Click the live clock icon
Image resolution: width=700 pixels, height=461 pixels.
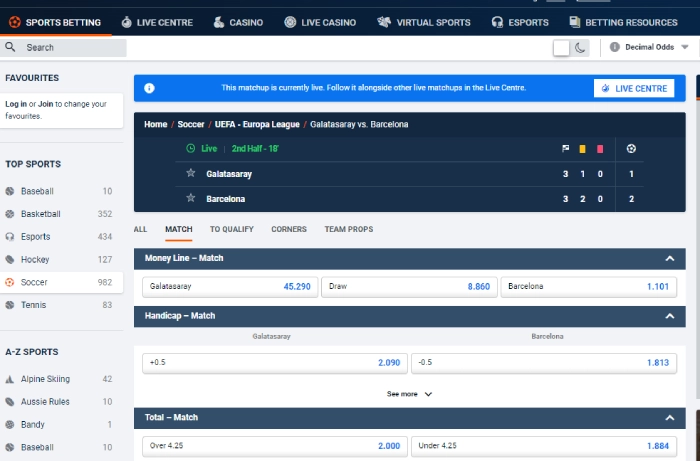[191, 149]
